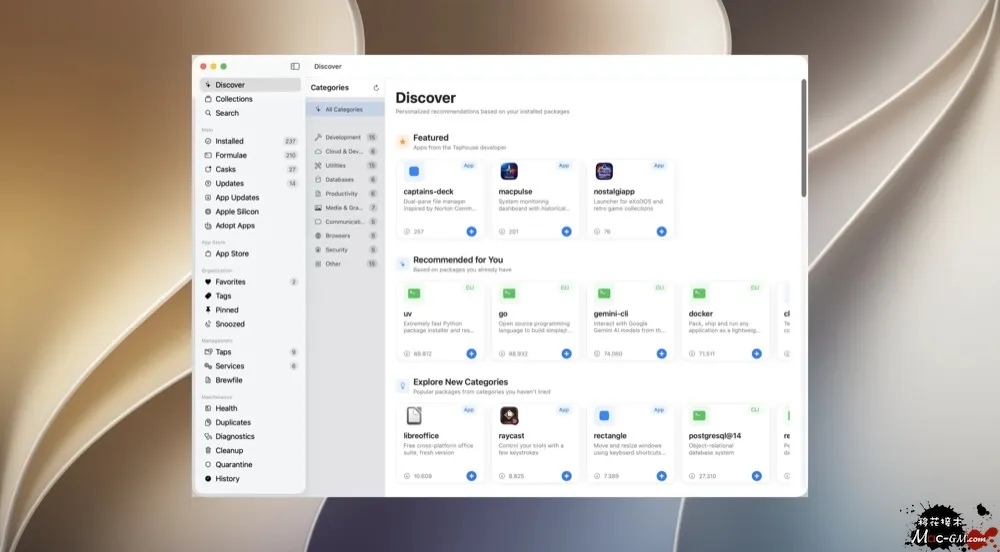The width and height of the screenshot is (1000, 552).
Task: Open Search in the sidebar
Action: coord(250,113)
